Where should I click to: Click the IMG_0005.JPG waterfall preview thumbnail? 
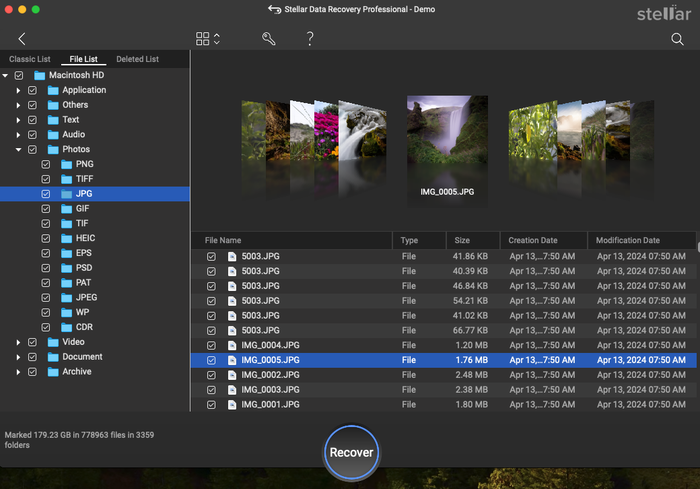[447, 130]
